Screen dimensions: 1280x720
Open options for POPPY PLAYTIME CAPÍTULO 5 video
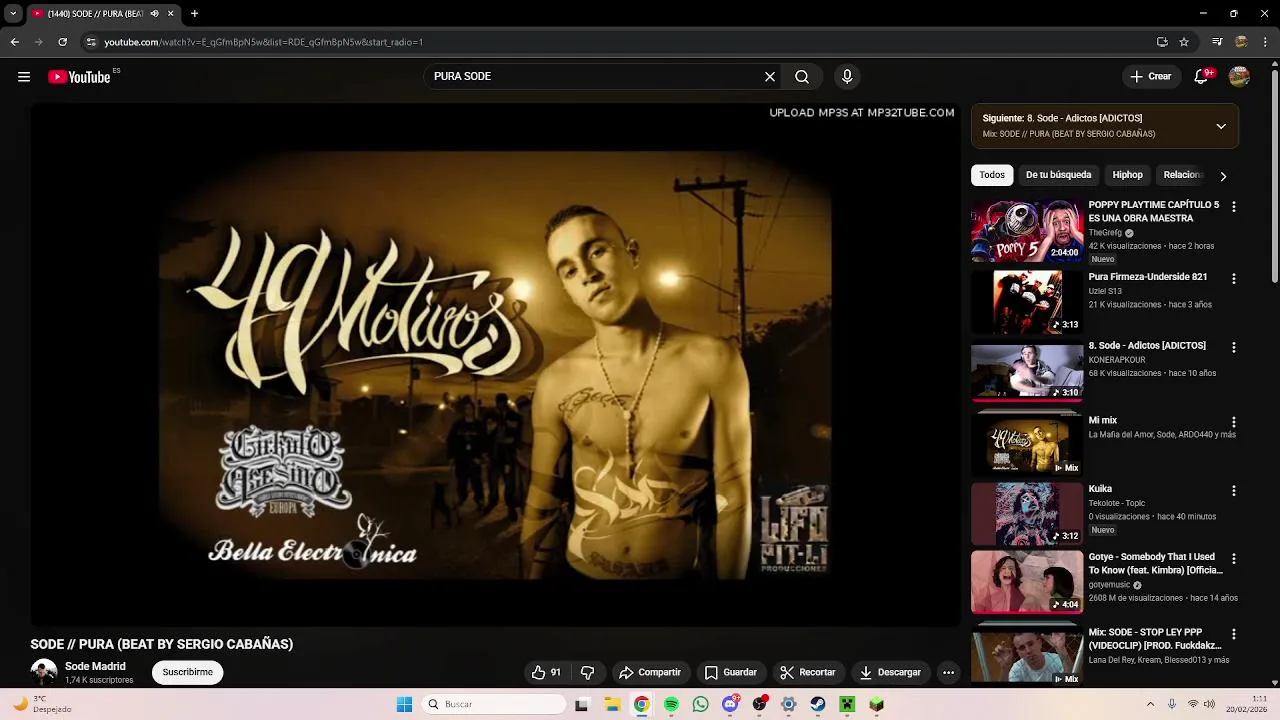coord(1233,207)
